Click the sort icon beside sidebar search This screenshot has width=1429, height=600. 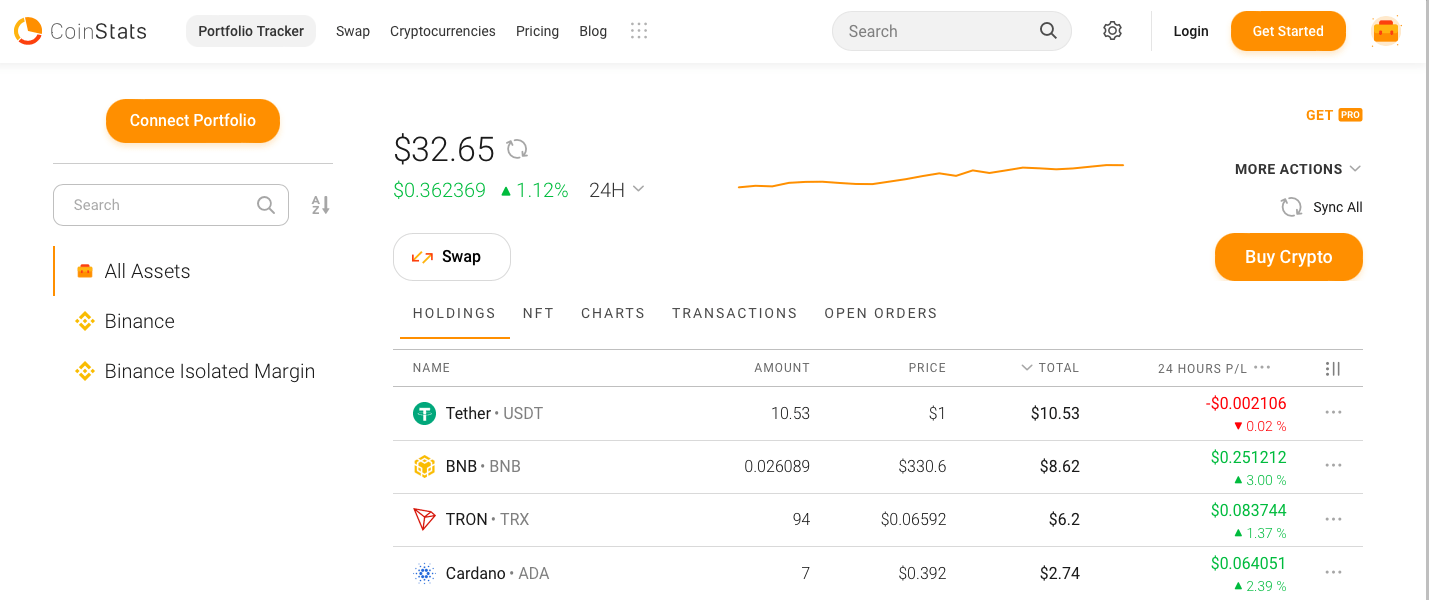(x=320, y=204)
